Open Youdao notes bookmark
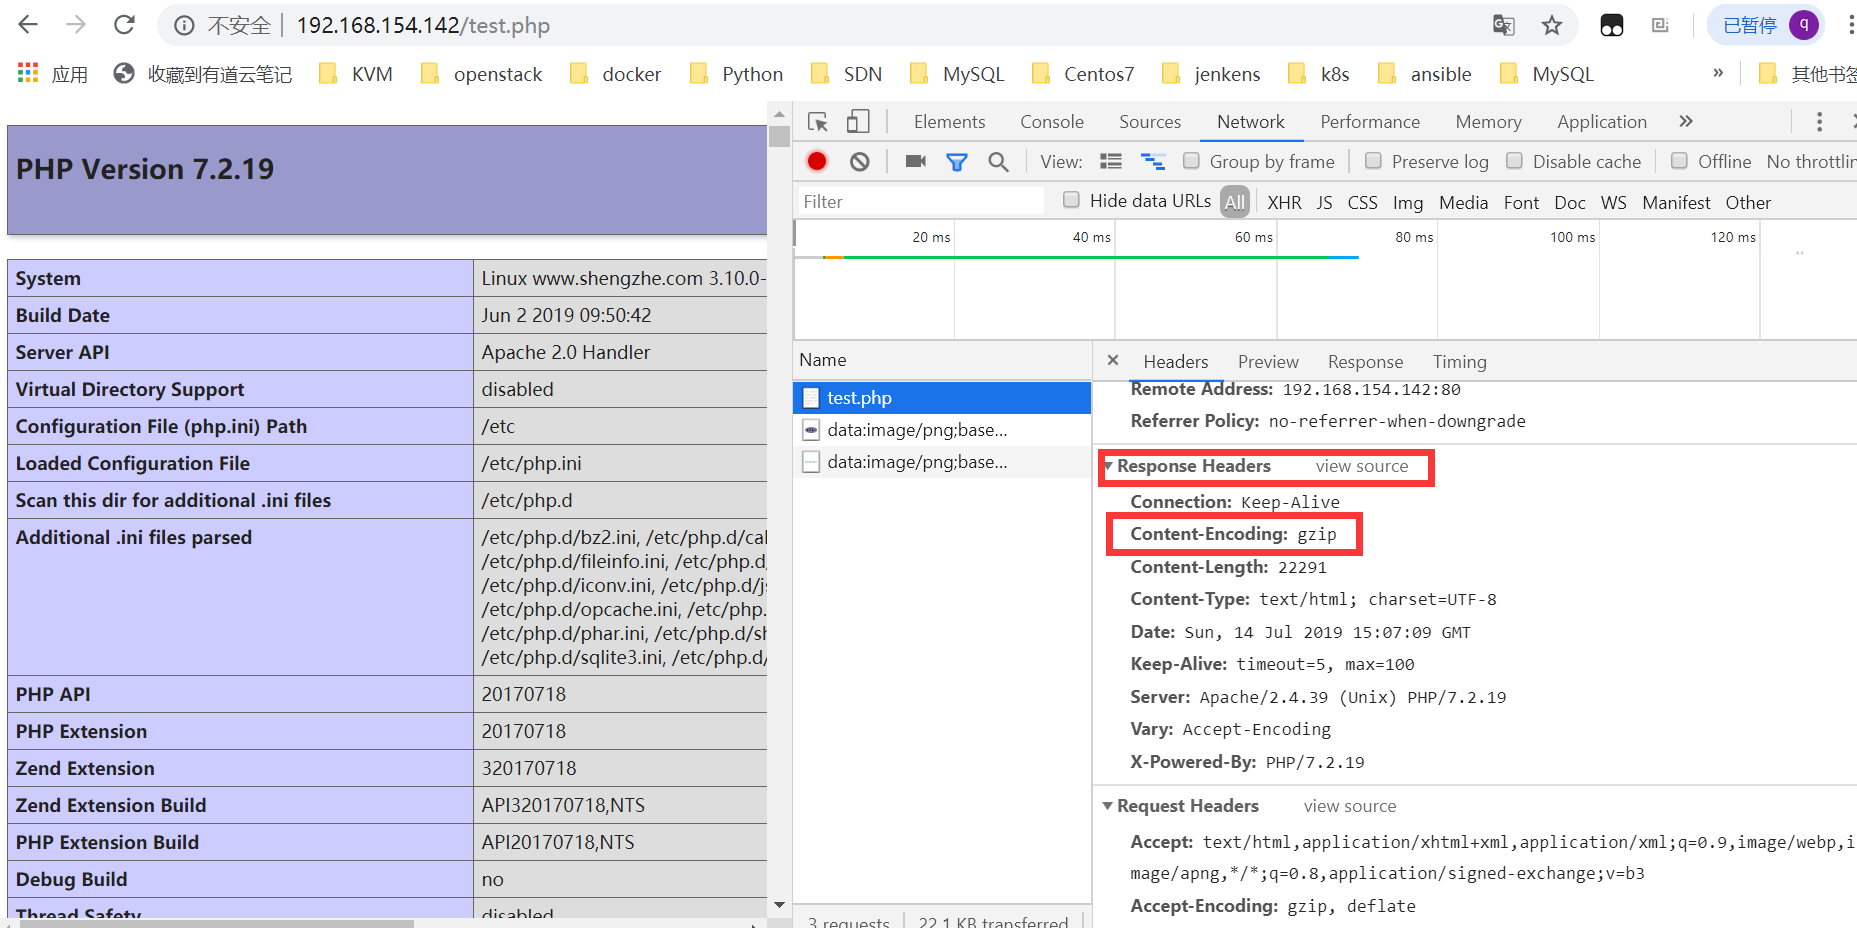The width and height of the screenshot is (1857, 928). coord(203,74)
